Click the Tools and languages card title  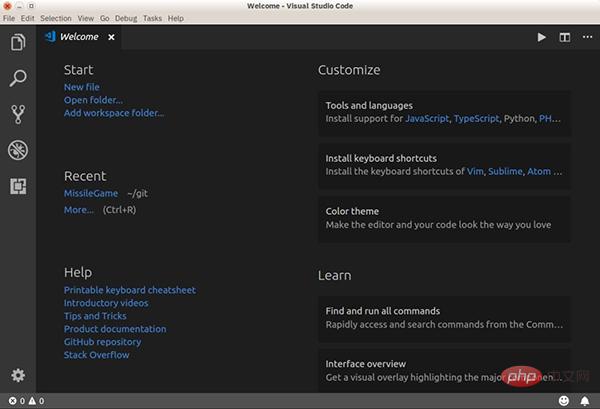click(x=369, y=106)
